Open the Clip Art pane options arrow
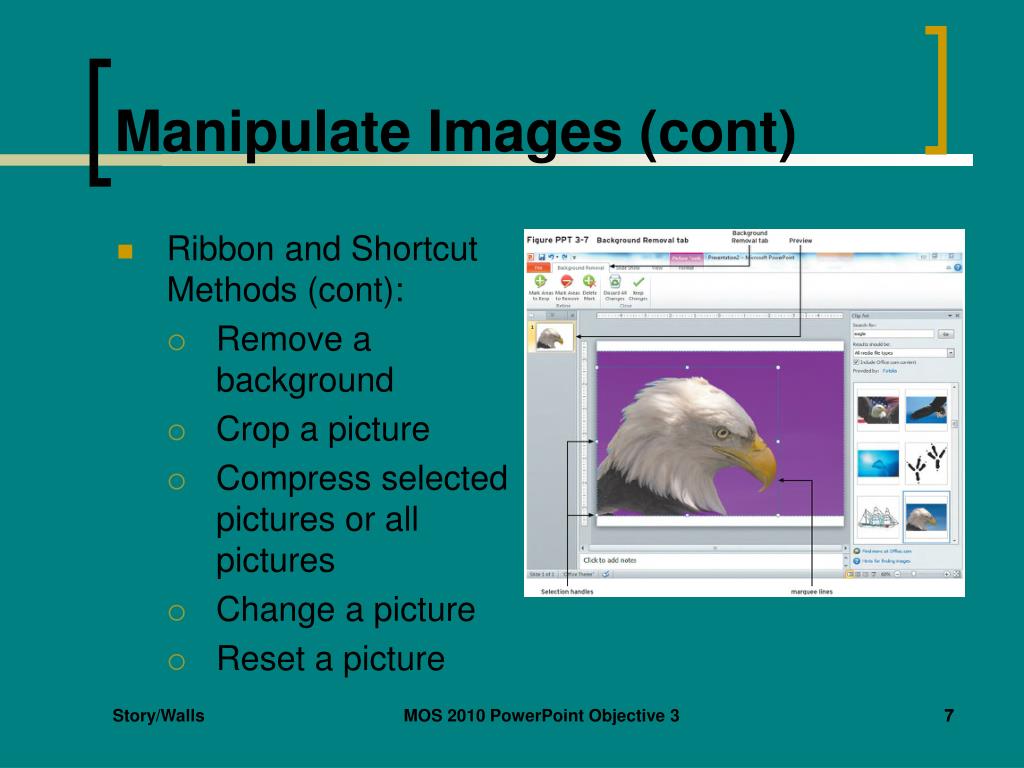This screenshot has width=1024, height=768. (x=950, y=315)
